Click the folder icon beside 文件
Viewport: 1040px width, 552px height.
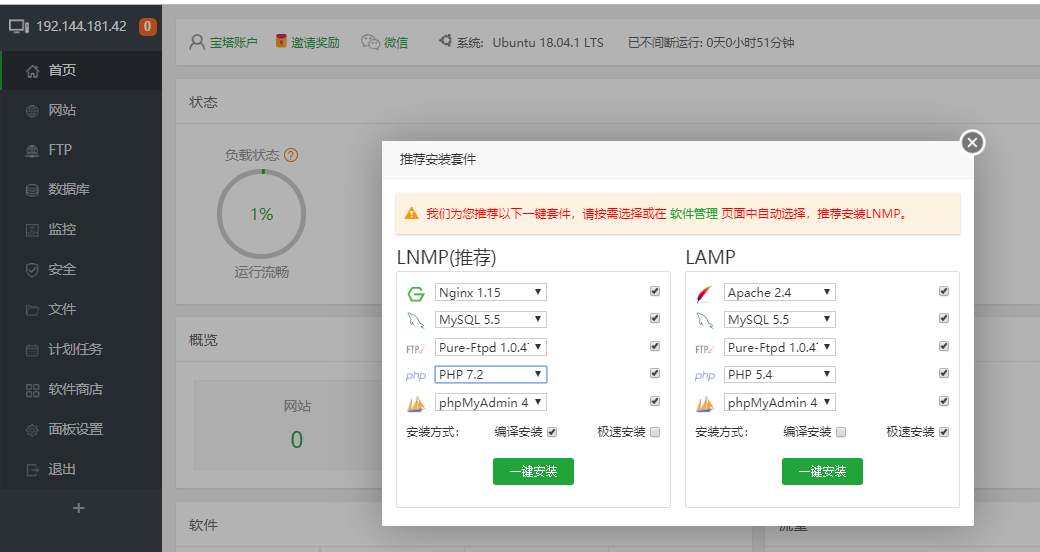(x=32, y=310)
